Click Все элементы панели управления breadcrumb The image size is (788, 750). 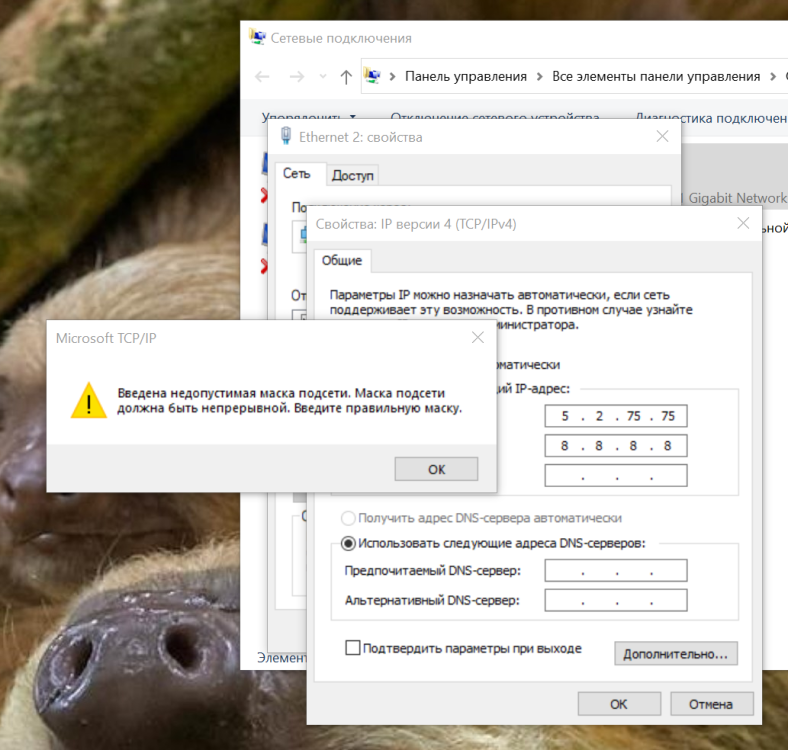click(656, 76)
